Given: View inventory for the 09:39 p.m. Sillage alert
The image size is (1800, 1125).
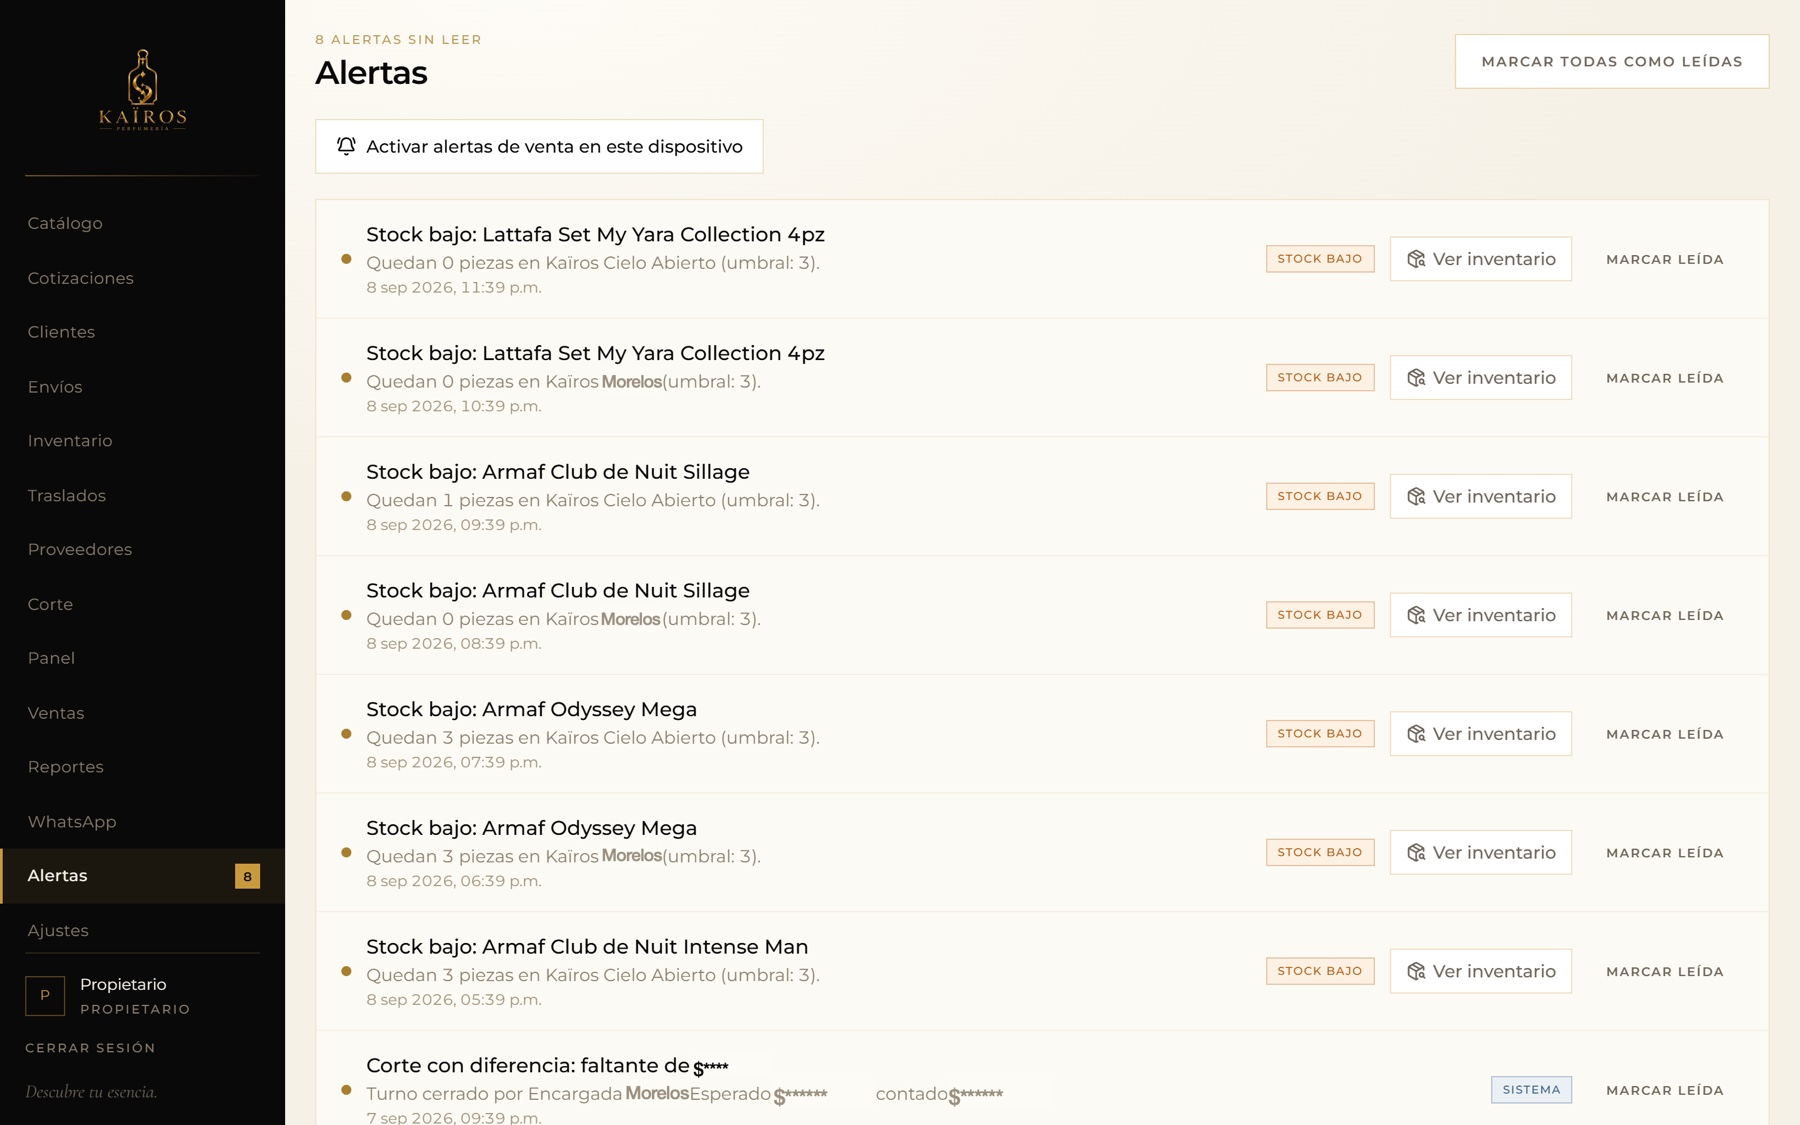Looking at the screenshot, I should [1481, 496].
